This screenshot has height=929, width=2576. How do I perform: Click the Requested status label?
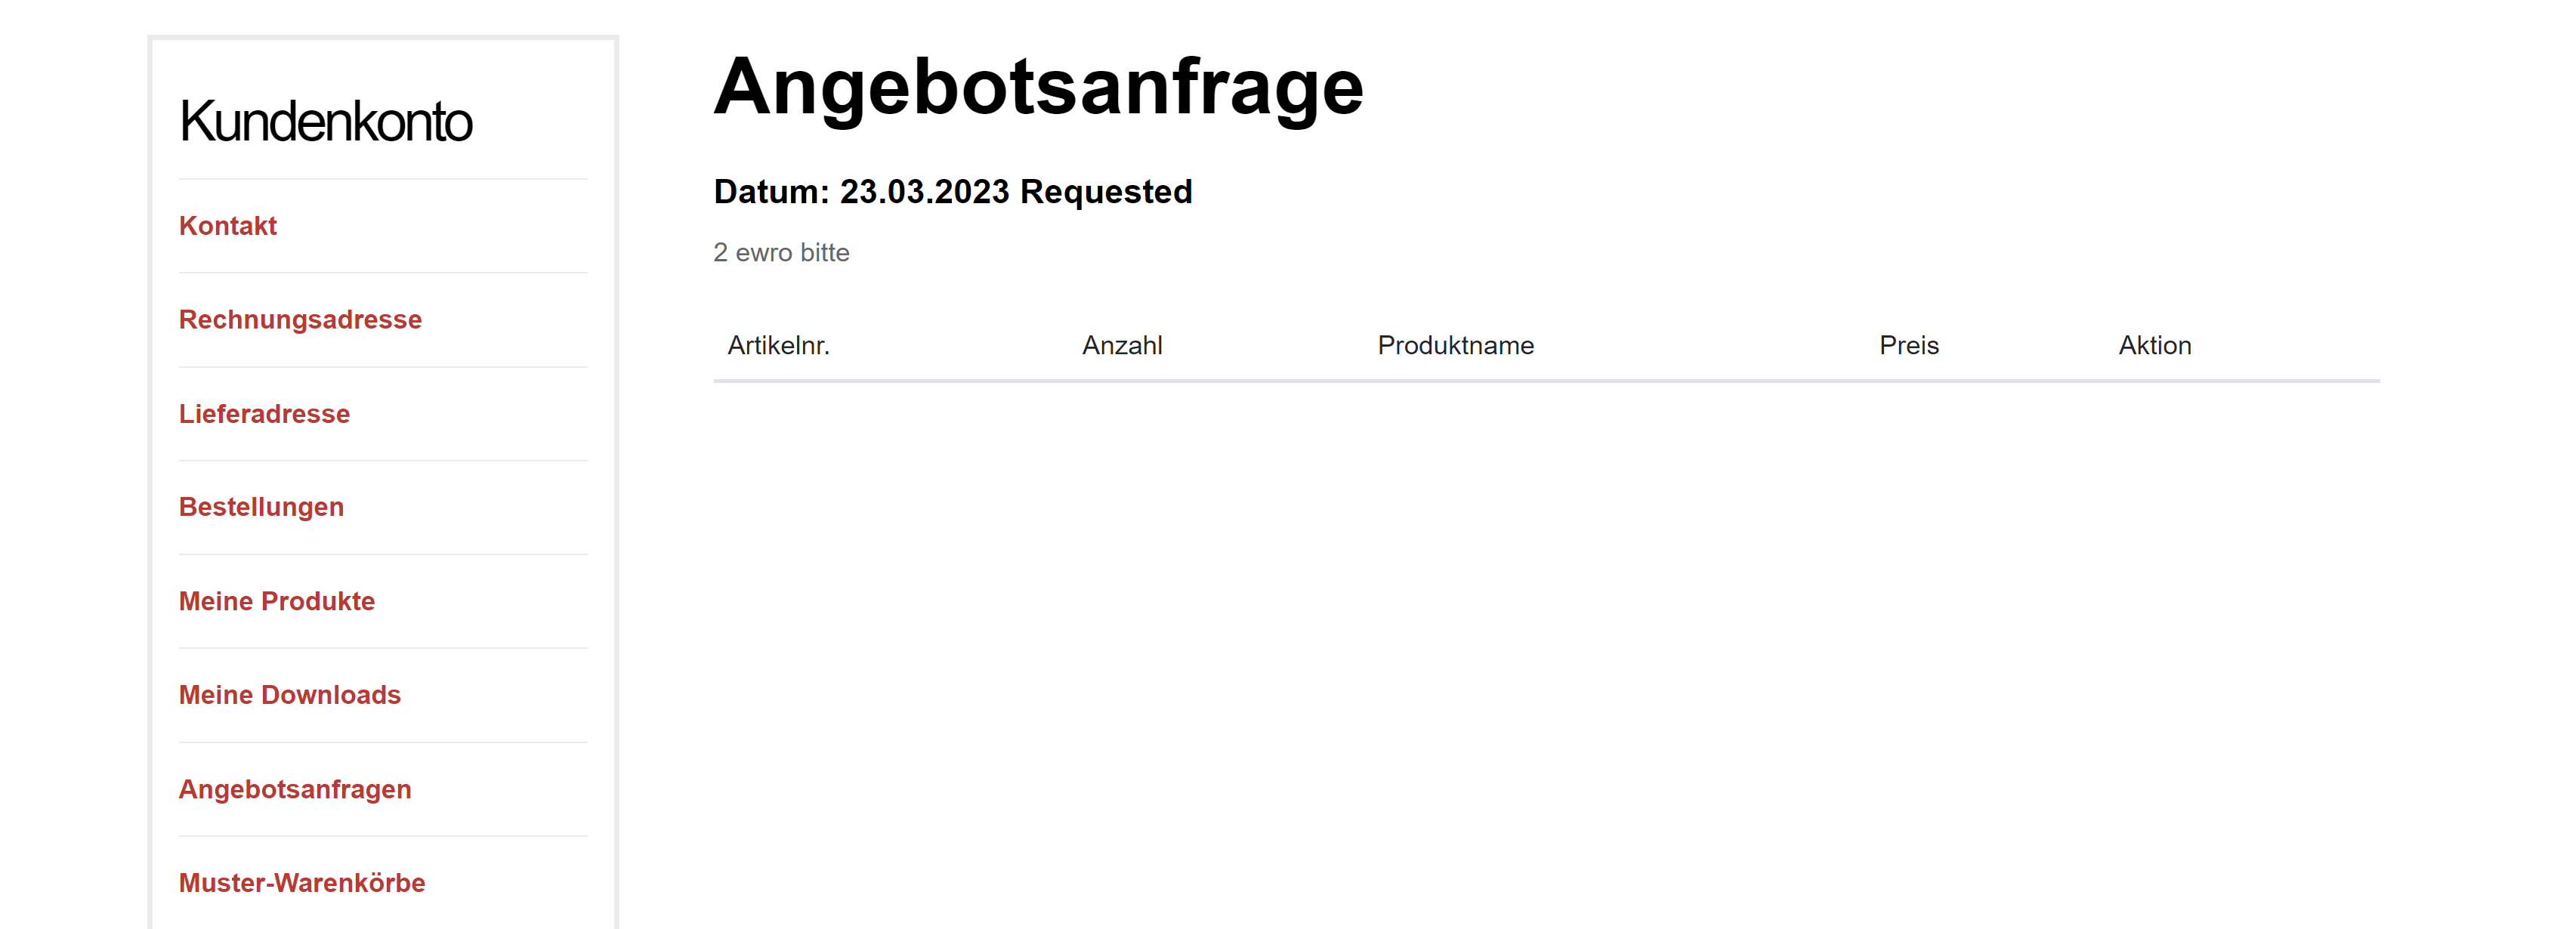point(1106,191)
